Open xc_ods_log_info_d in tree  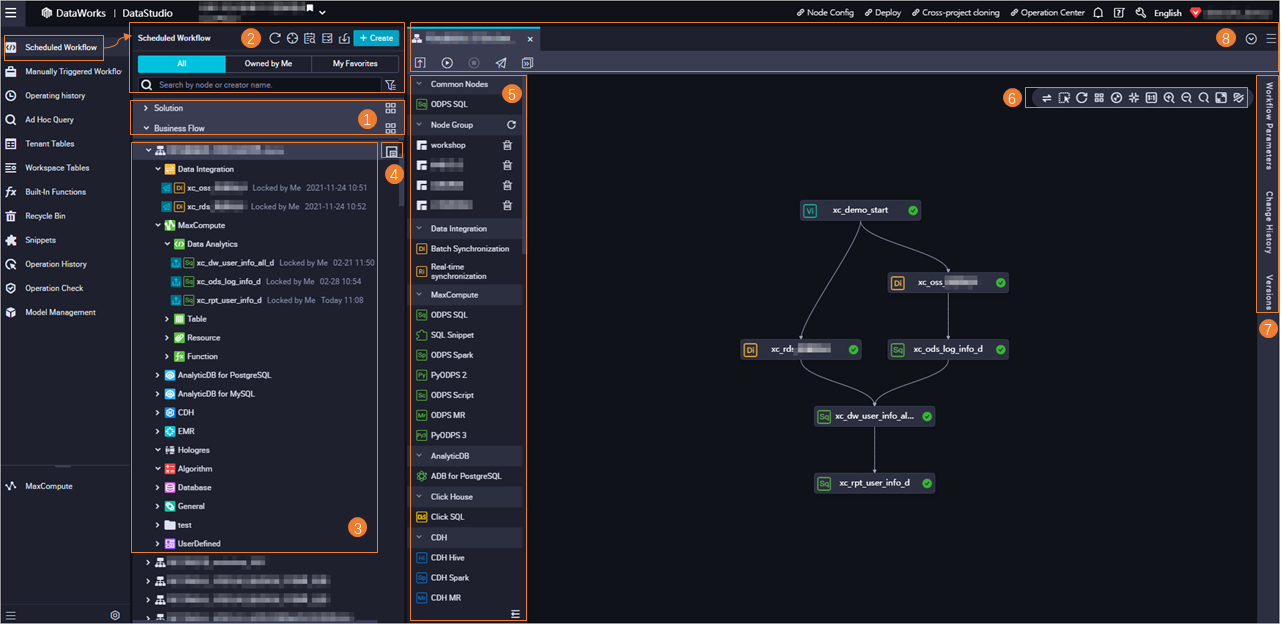(x=228, y=281)
